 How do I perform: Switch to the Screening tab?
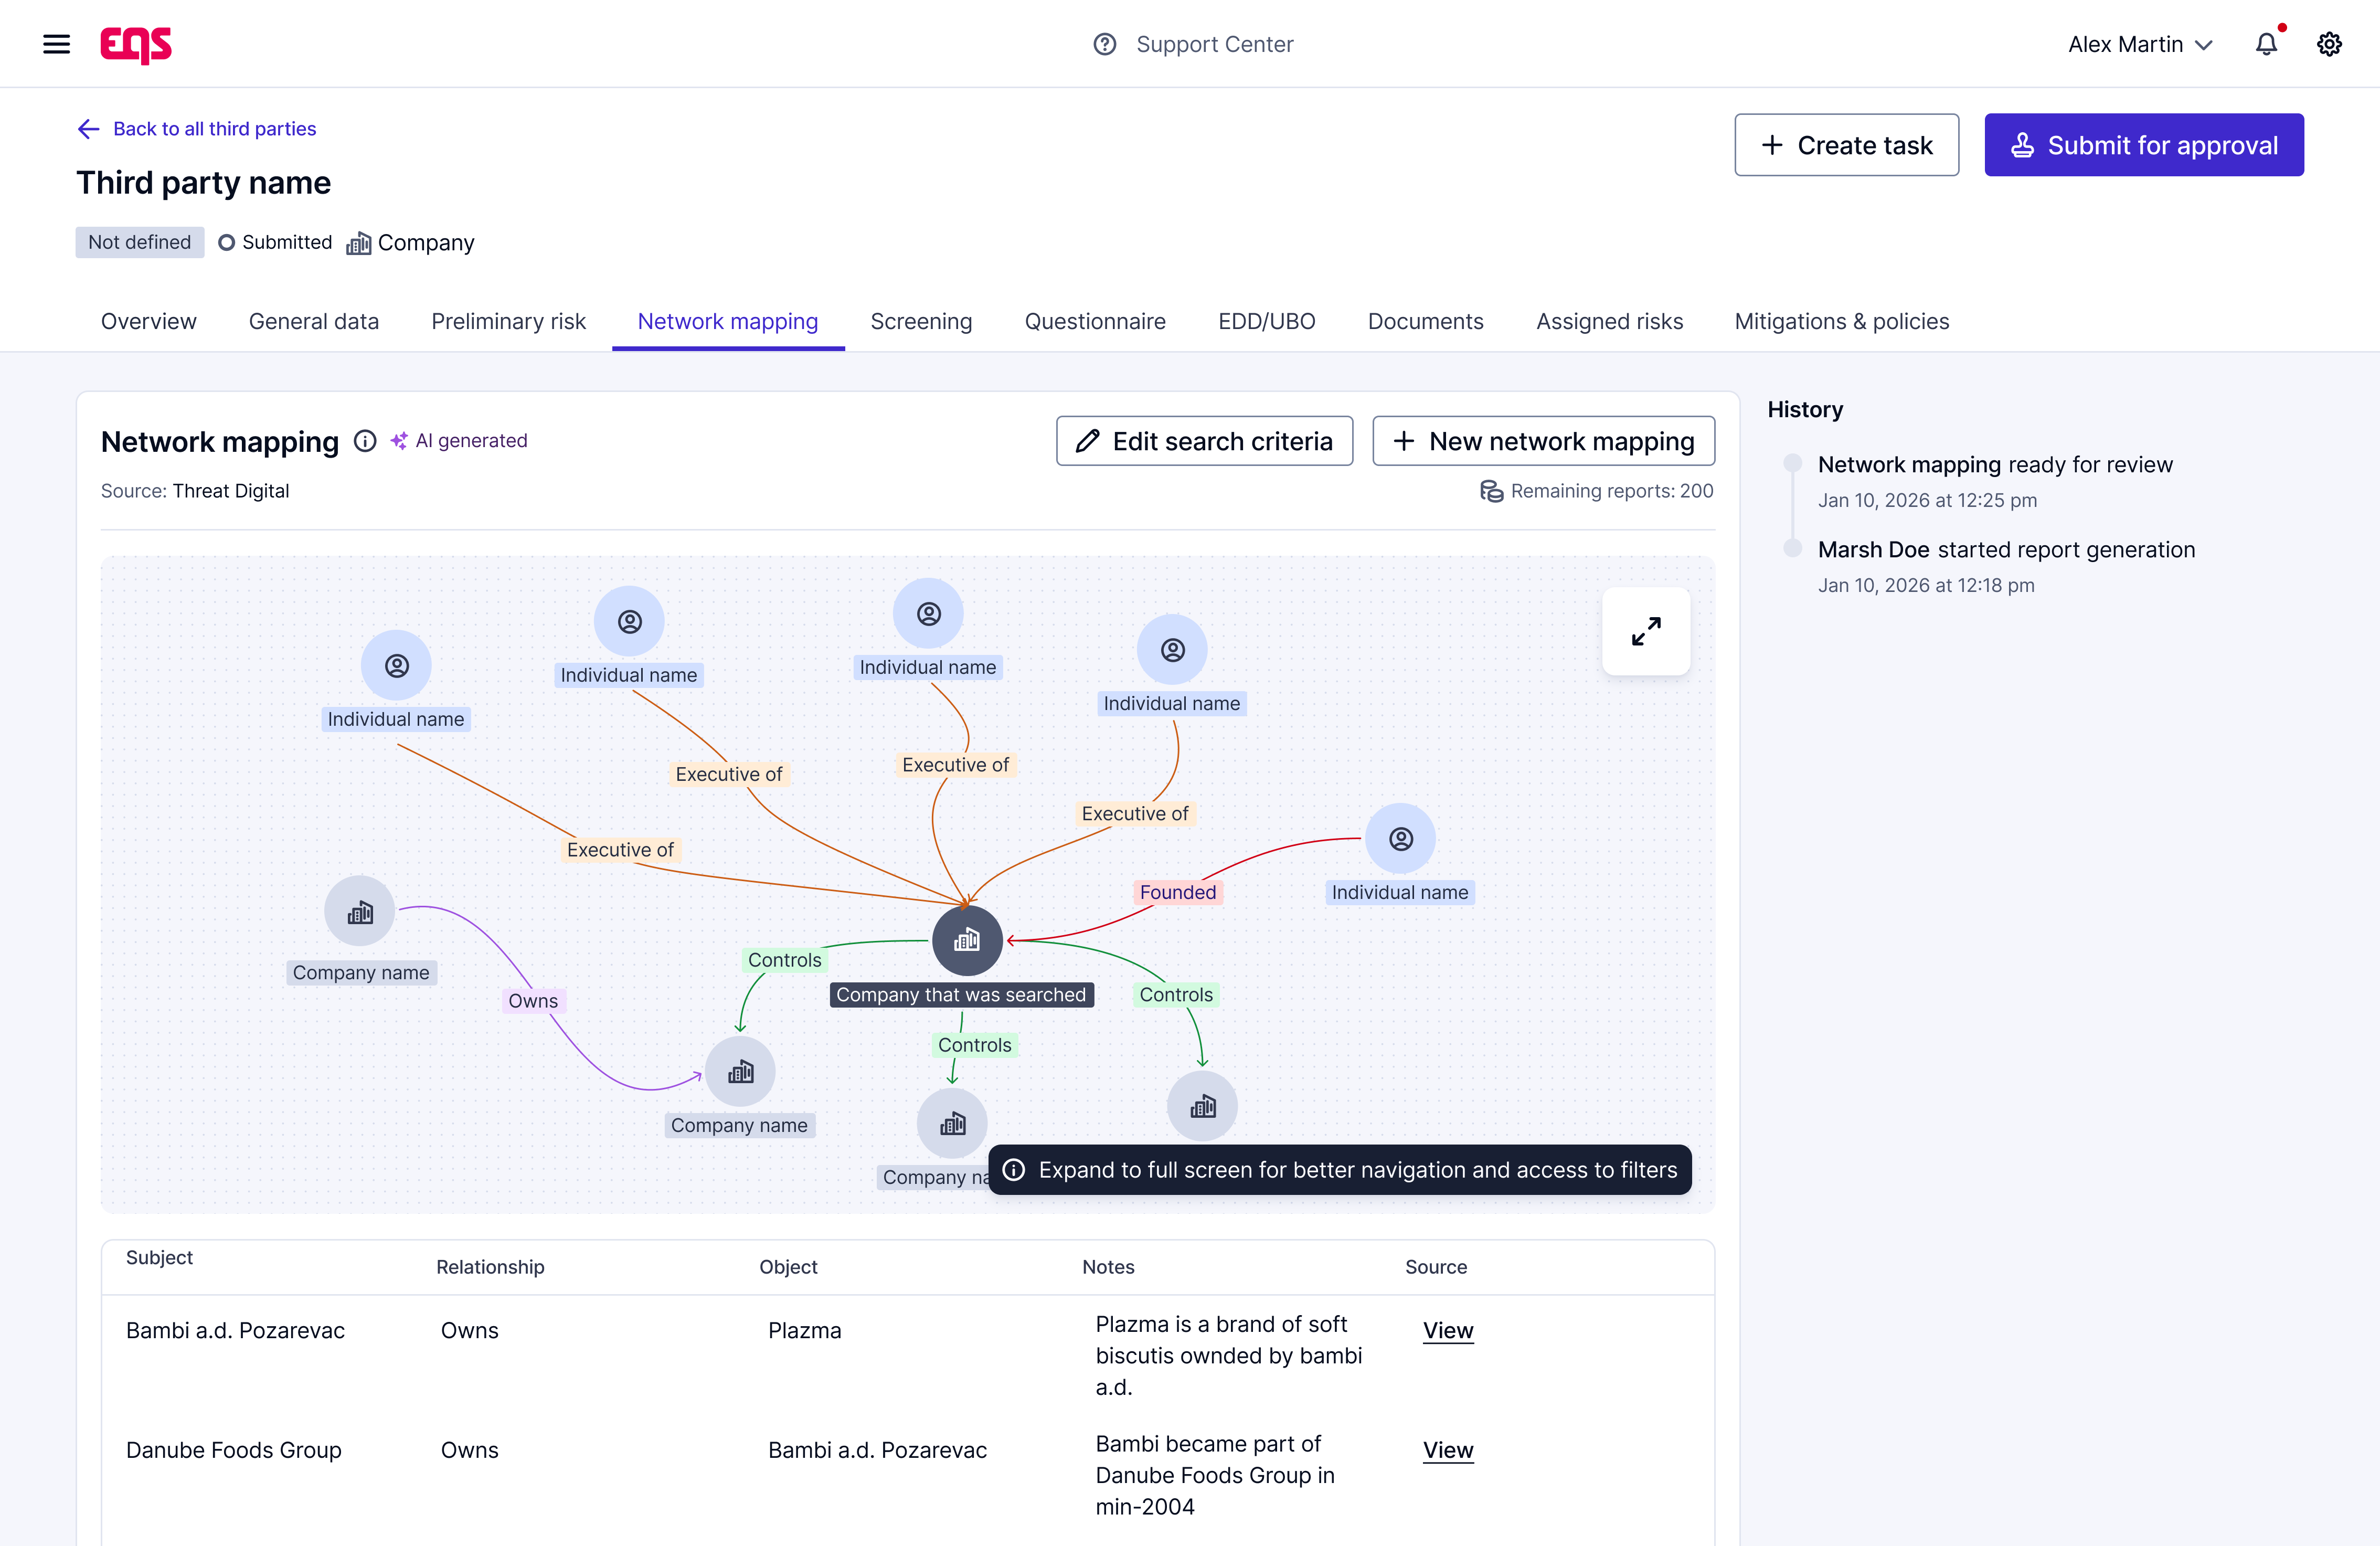921,321
